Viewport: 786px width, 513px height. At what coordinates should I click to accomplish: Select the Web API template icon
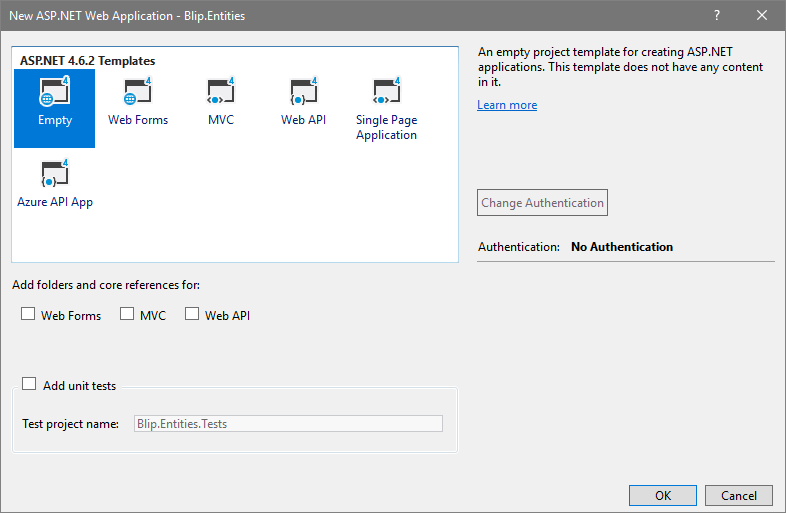(303, 91)
